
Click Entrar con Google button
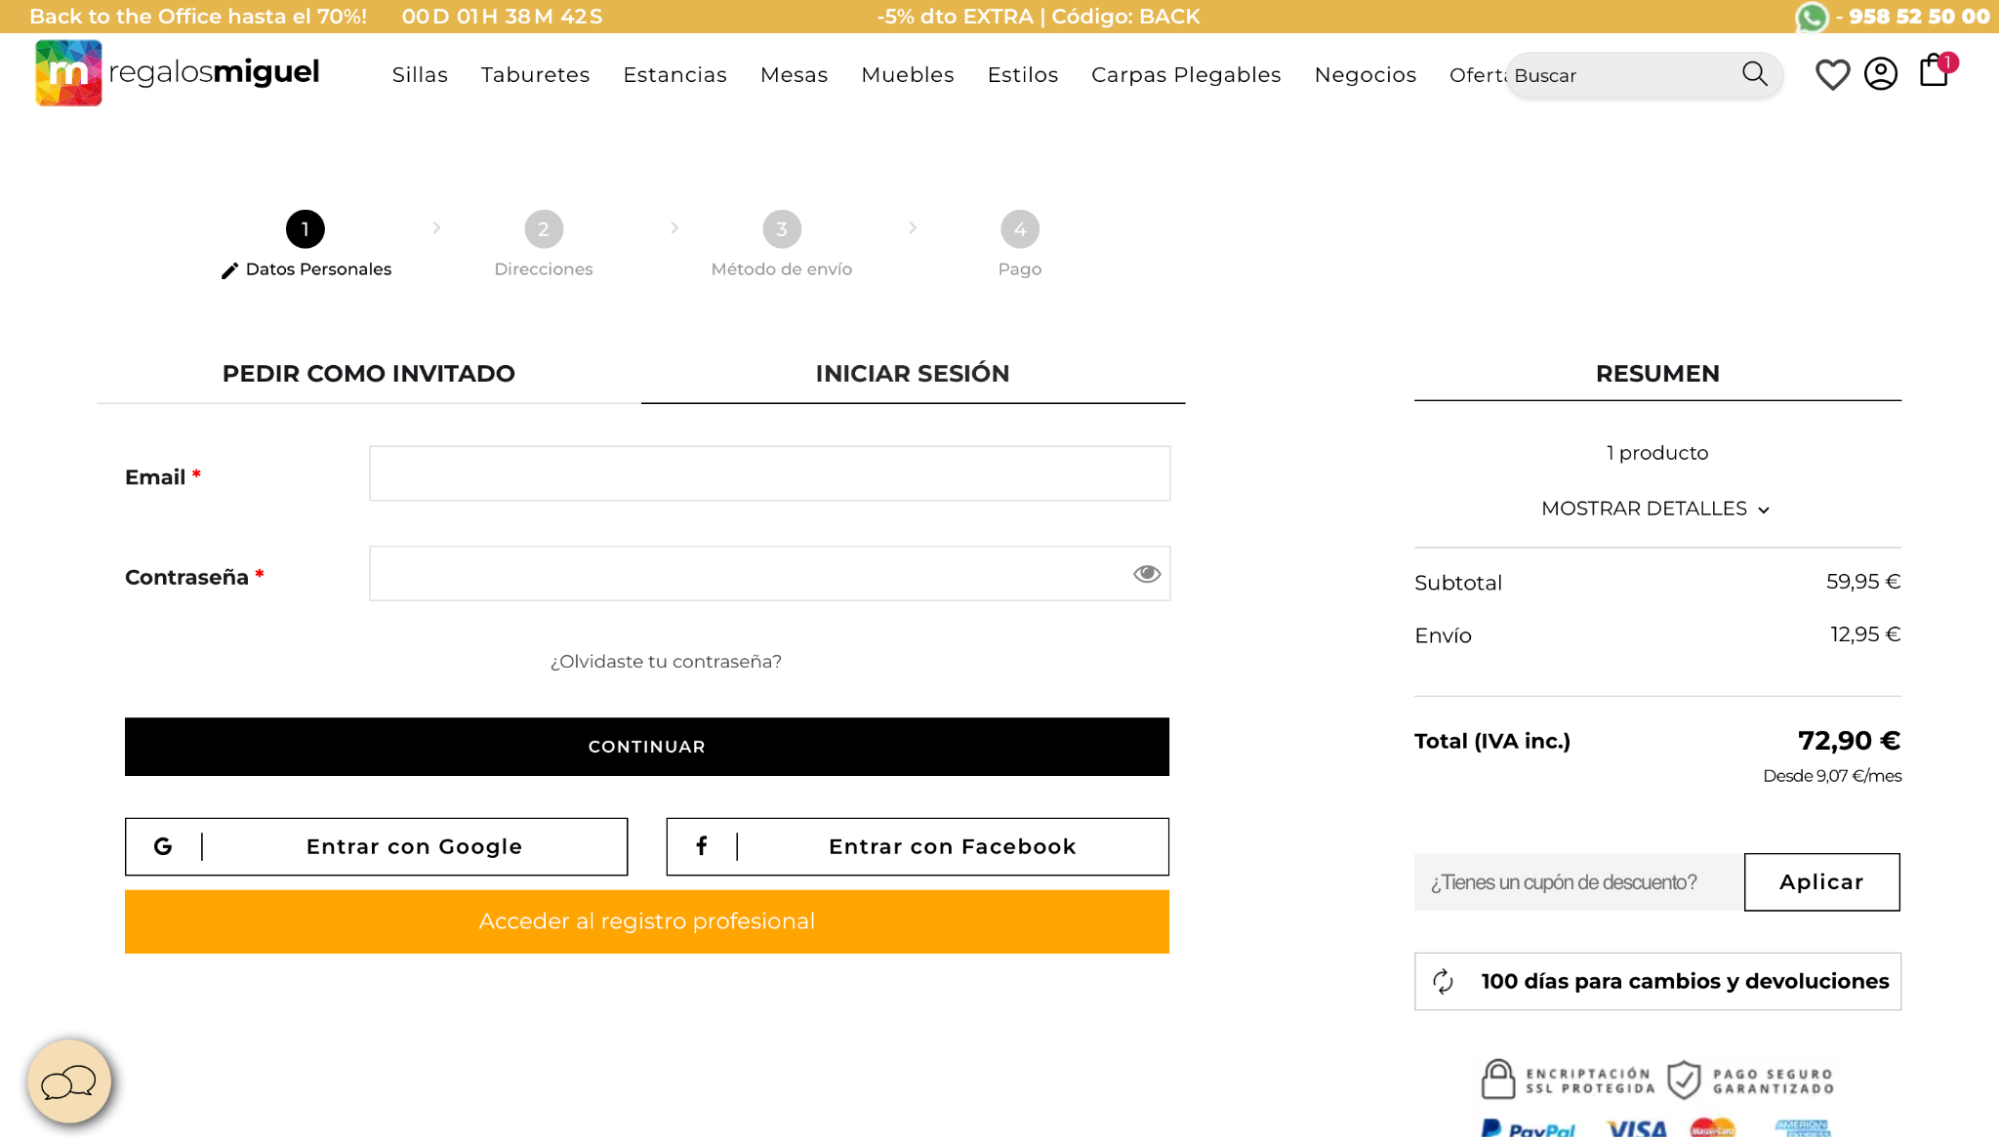click(x=376, y=846)
